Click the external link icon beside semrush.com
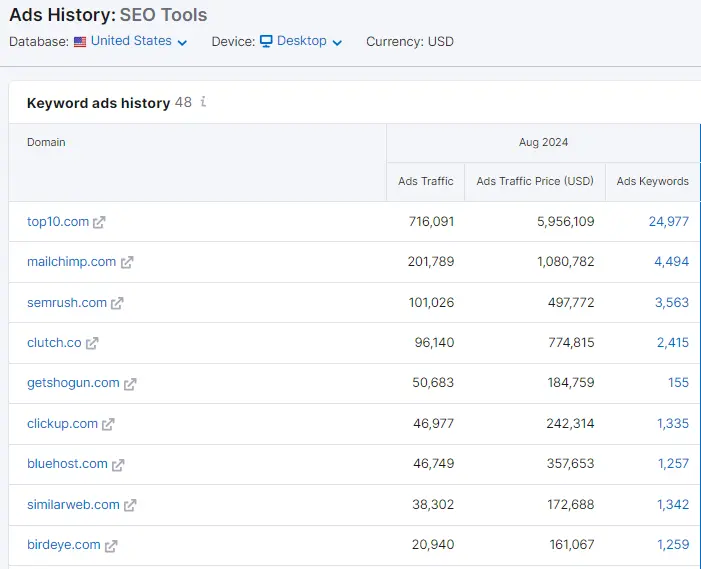 click(x=117, y=303)
